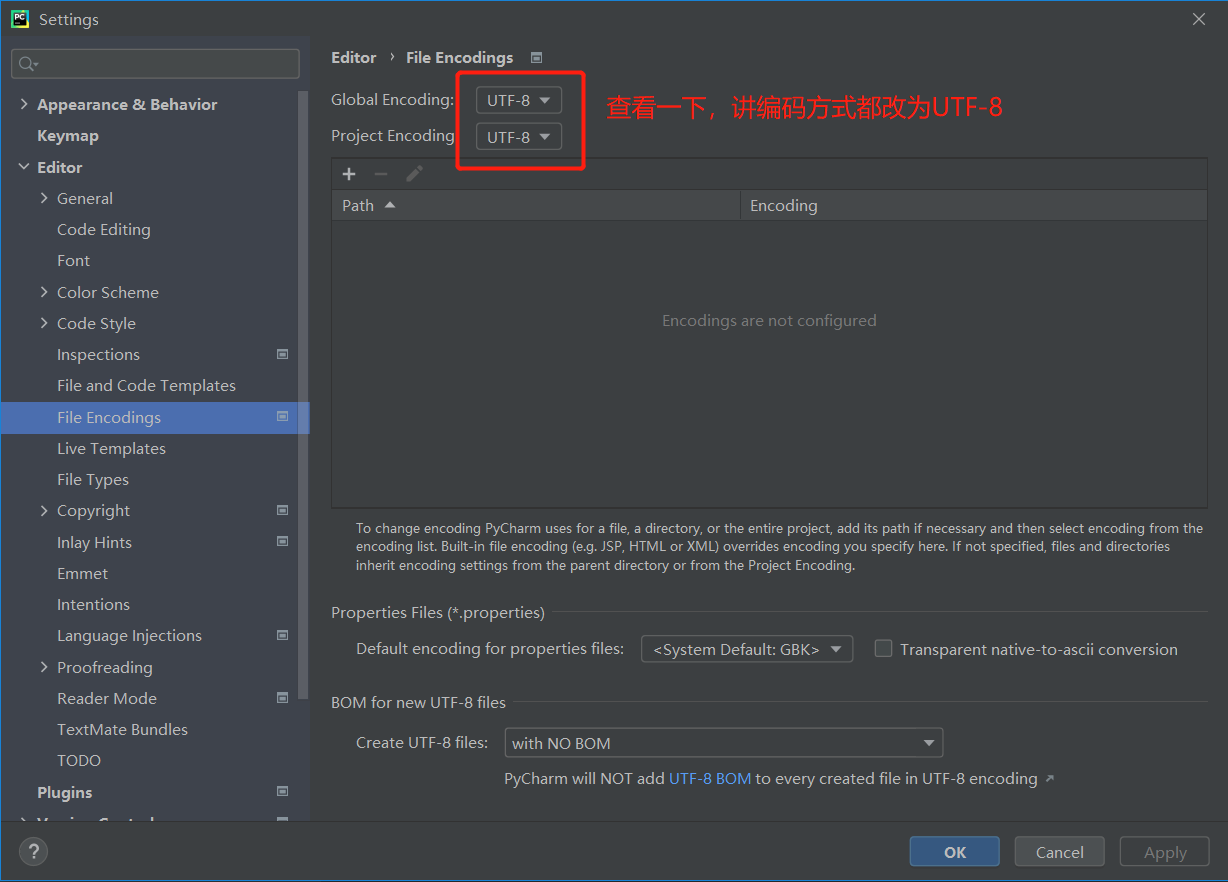Select Font settings page
Viewport: 1228px width, 882px height.
click(x=73, y=260)
